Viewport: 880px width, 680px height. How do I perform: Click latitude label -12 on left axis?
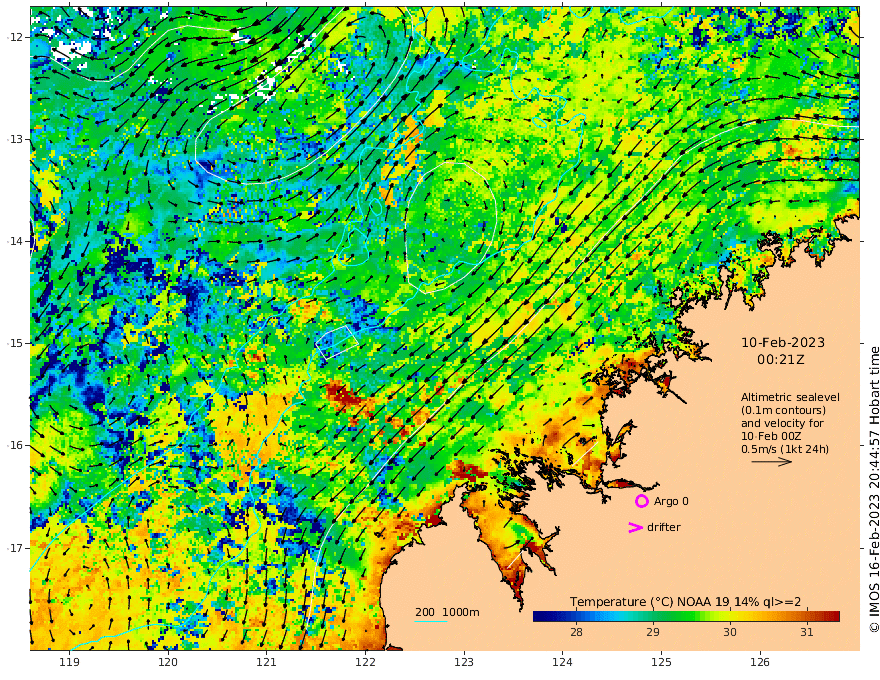click(x=16, y=37)
